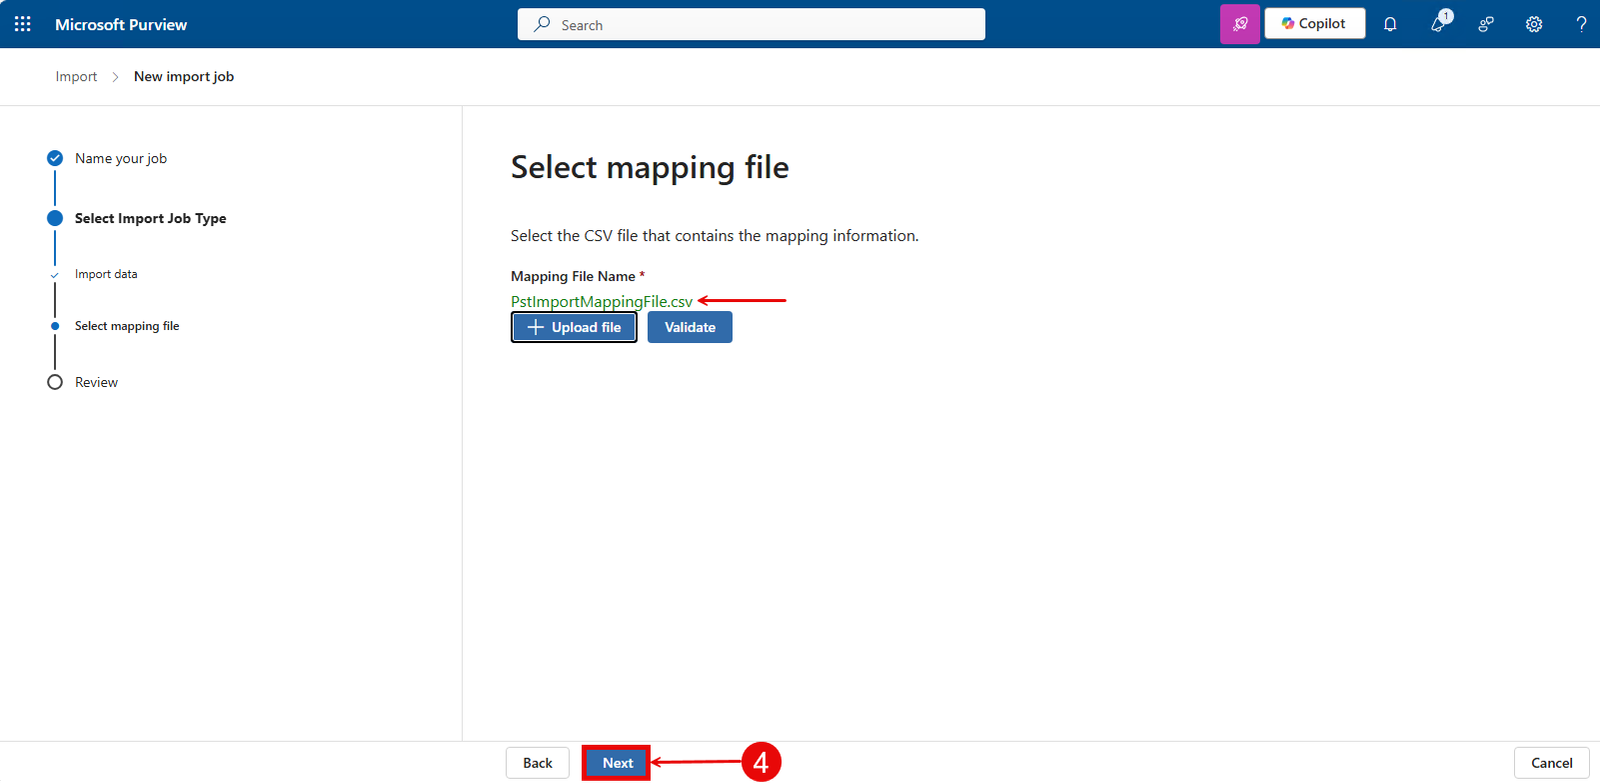Click PstImportMappingFile.csv file name
This screenshot has width=1600, height=783.
(601, 301)
